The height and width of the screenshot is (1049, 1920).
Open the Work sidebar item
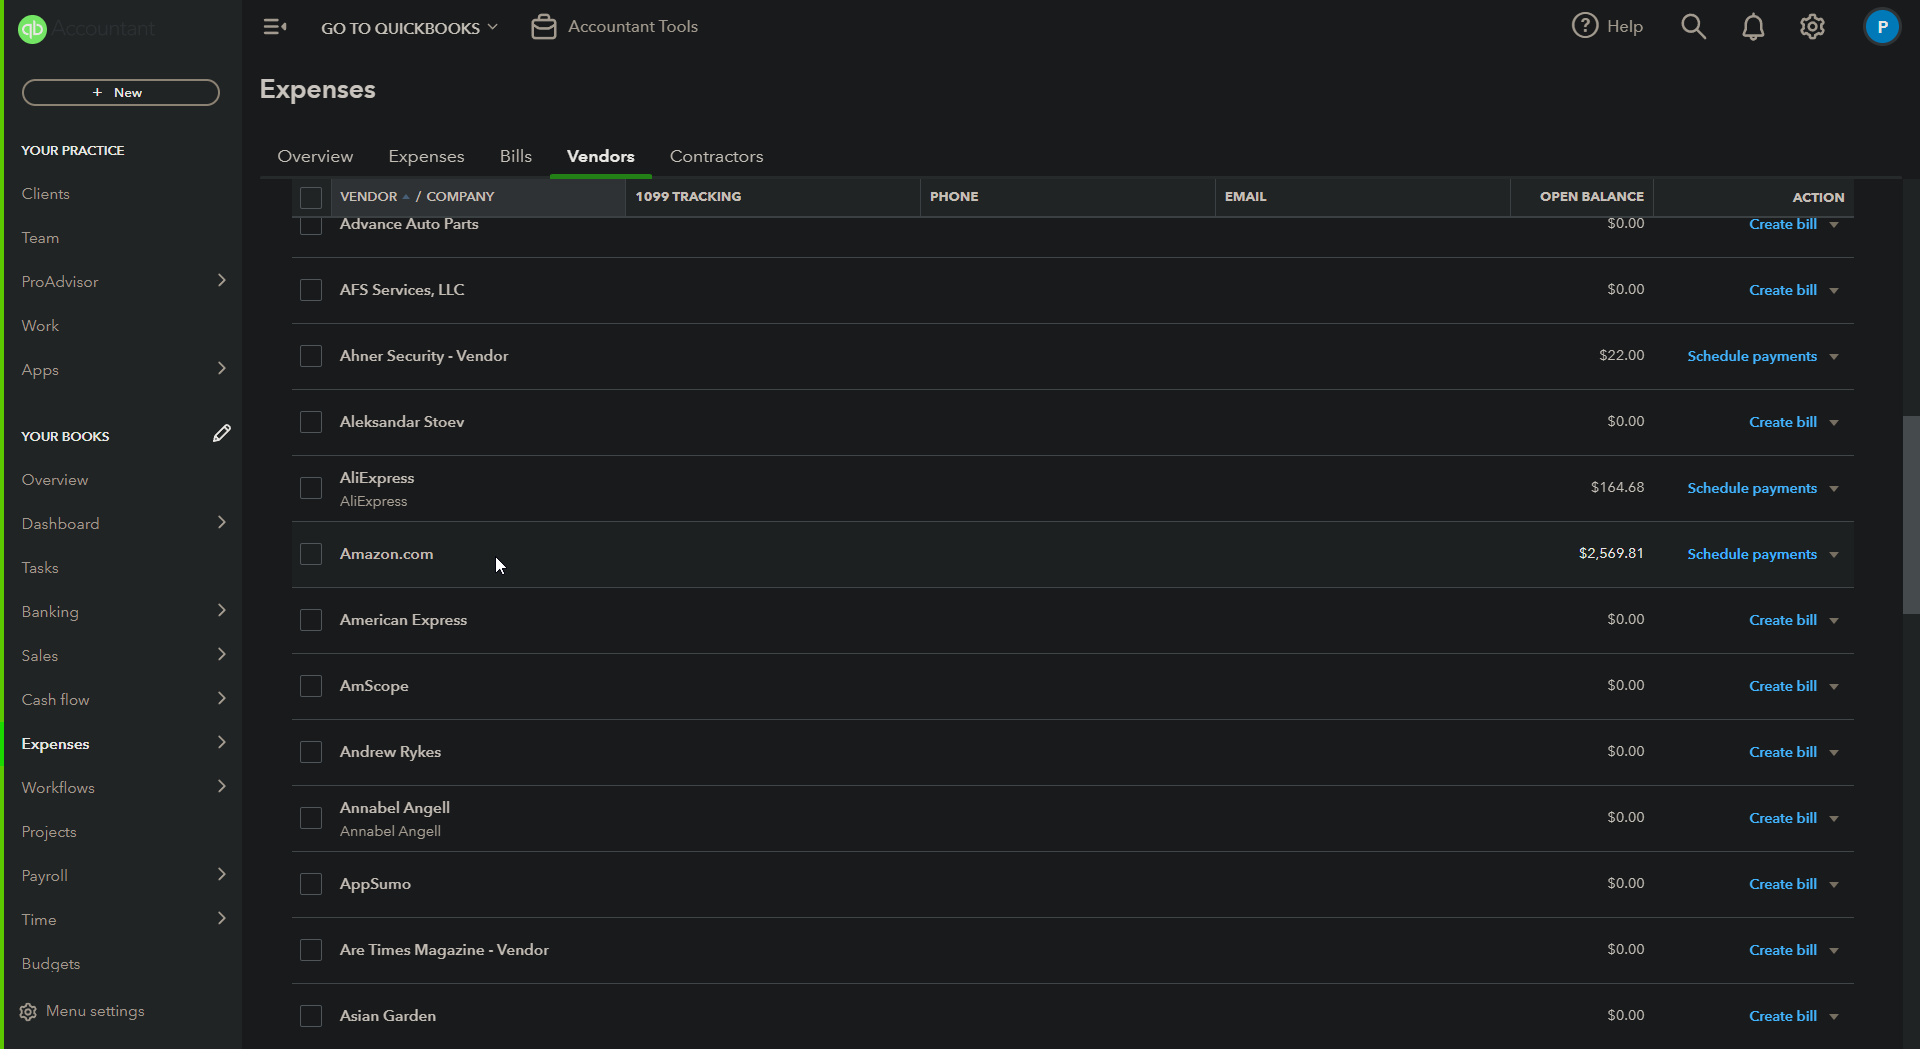click(41, 326)
